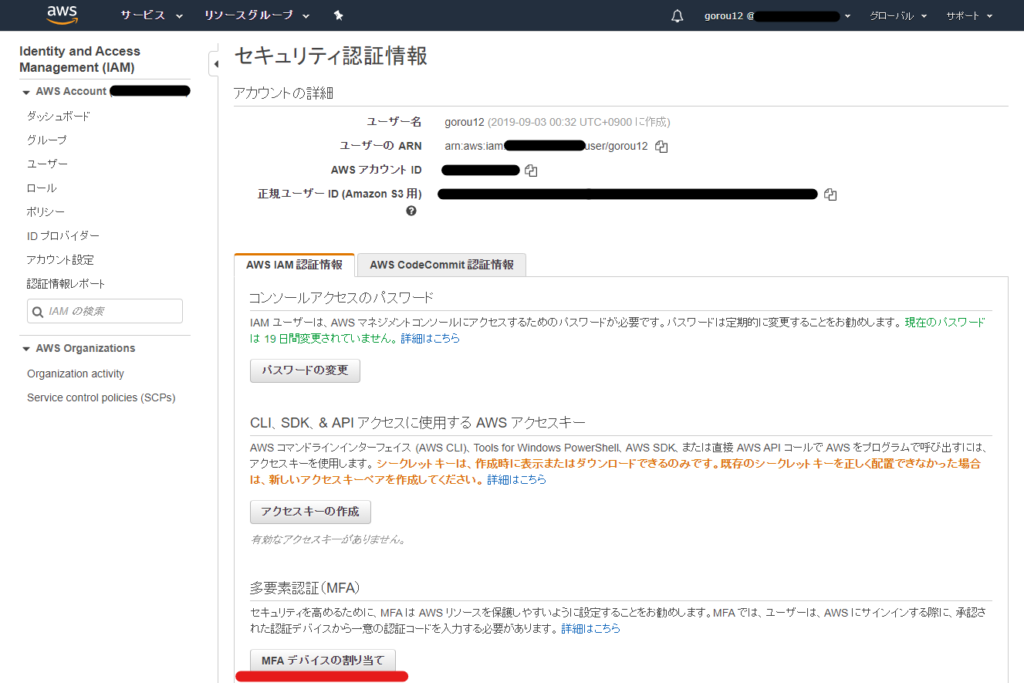Viewport: 1024px width, 683px height.
Task: Focus the IAM の検索 search field
Action: pos(105,311)
